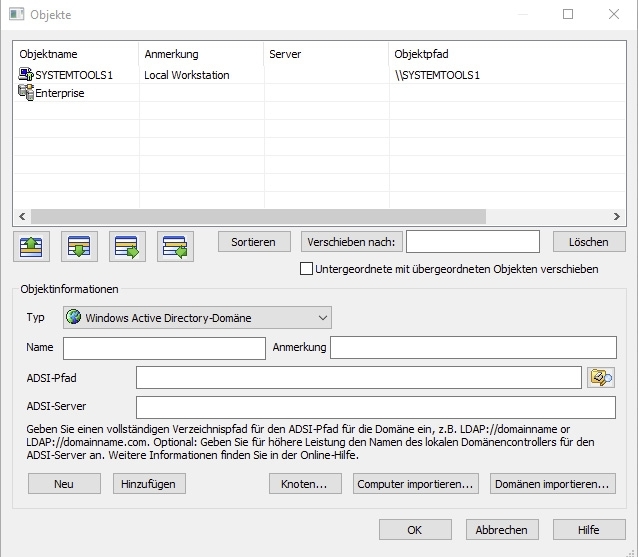Viewport: 638px width, 557px height.
Task: Click the scroll right arrow of list
Action: tap(617, 216)
